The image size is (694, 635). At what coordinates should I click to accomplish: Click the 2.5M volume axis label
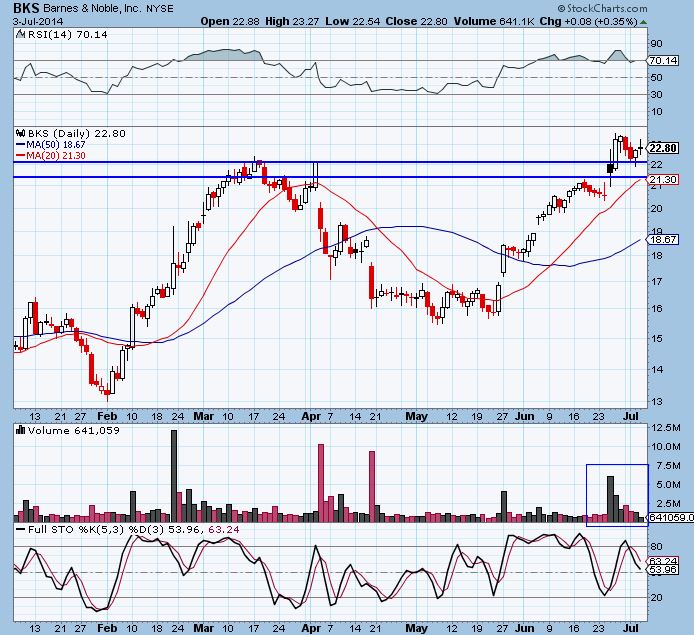(668, 504)
